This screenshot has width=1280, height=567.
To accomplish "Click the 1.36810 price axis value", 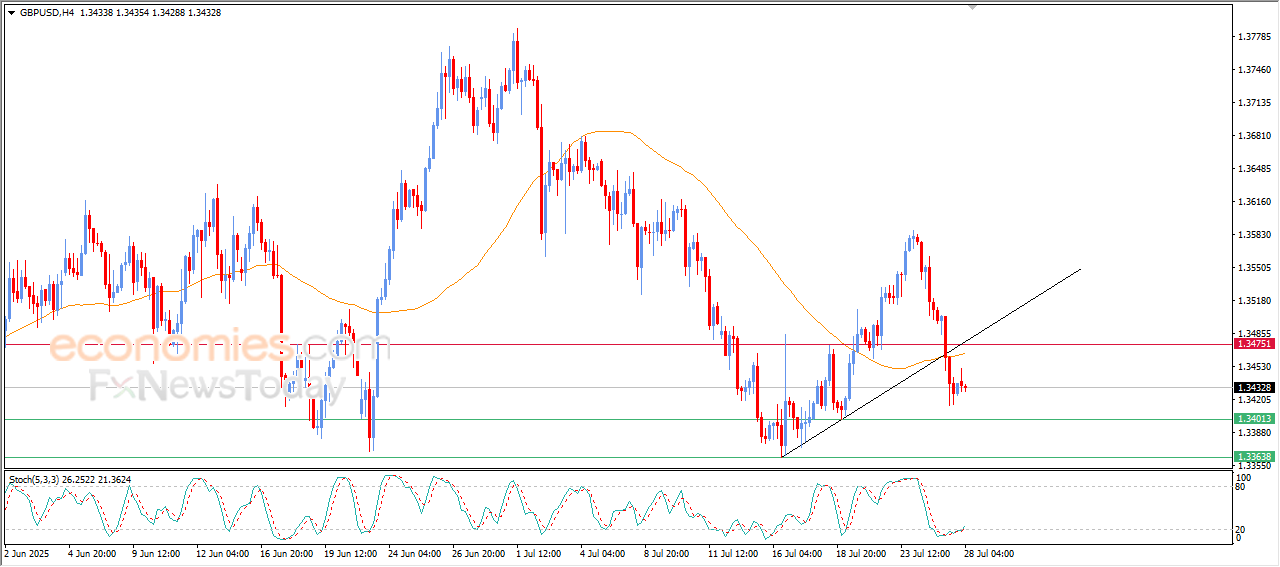I will [x=1254, y=136].
